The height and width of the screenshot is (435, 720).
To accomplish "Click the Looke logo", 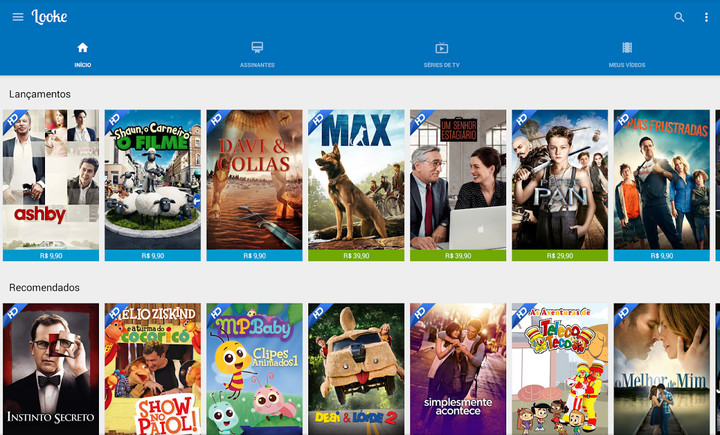I will point(49,17).
